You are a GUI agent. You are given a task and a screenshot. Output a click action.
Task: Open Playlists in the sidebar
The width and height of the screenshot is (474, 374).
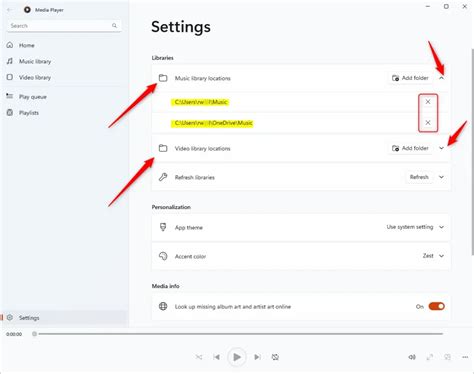tap(64, 113)
